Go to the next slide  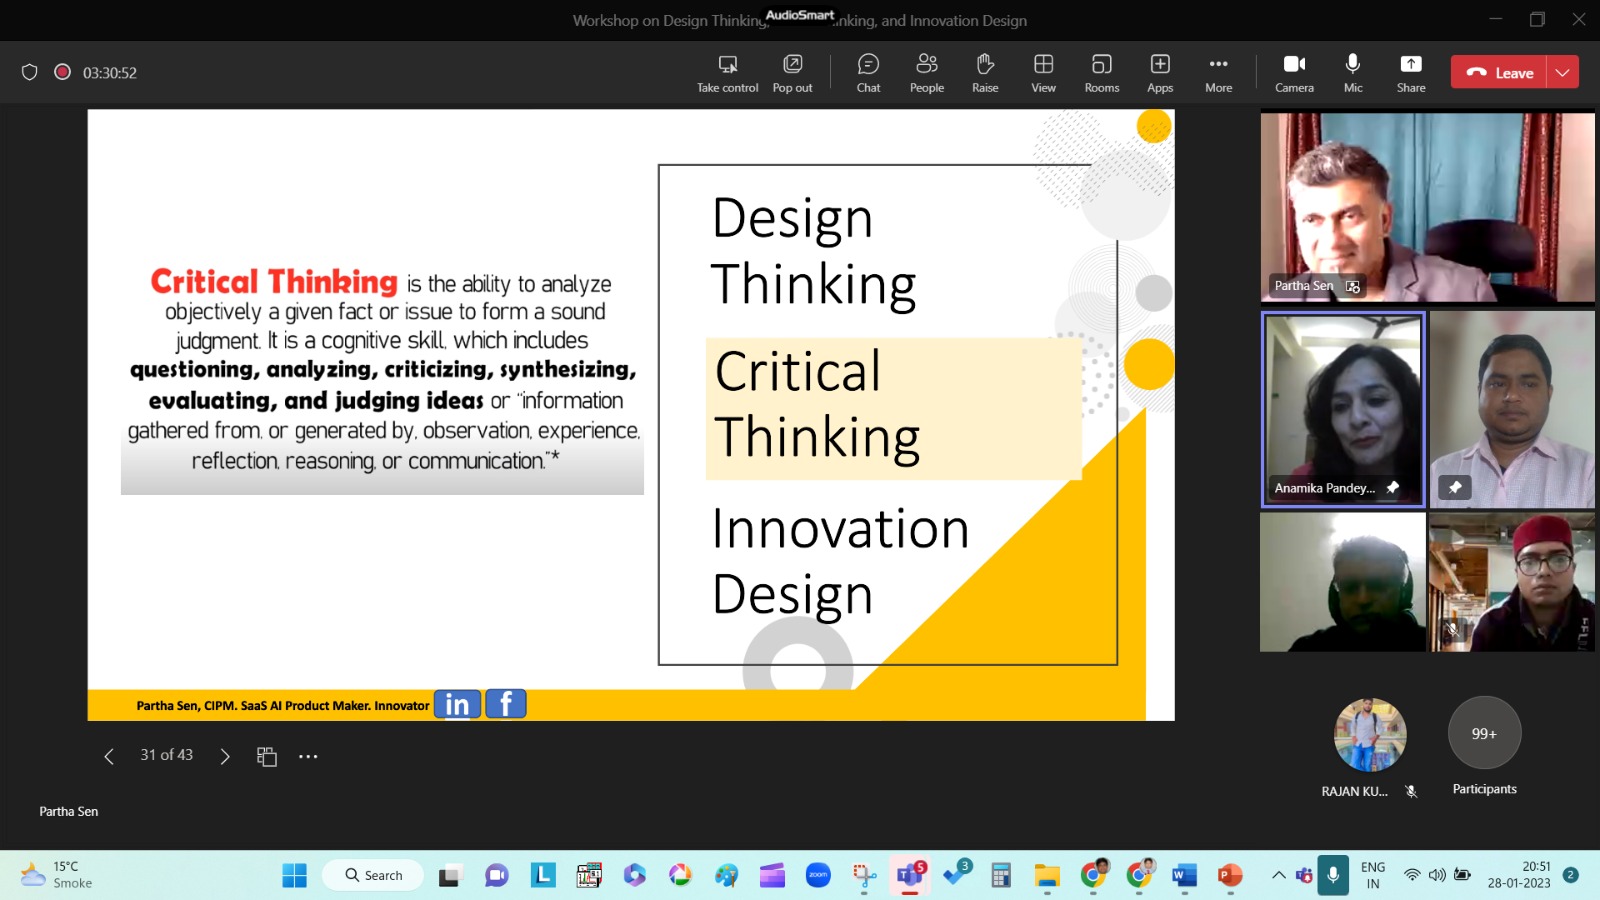[x=225, y=757]
